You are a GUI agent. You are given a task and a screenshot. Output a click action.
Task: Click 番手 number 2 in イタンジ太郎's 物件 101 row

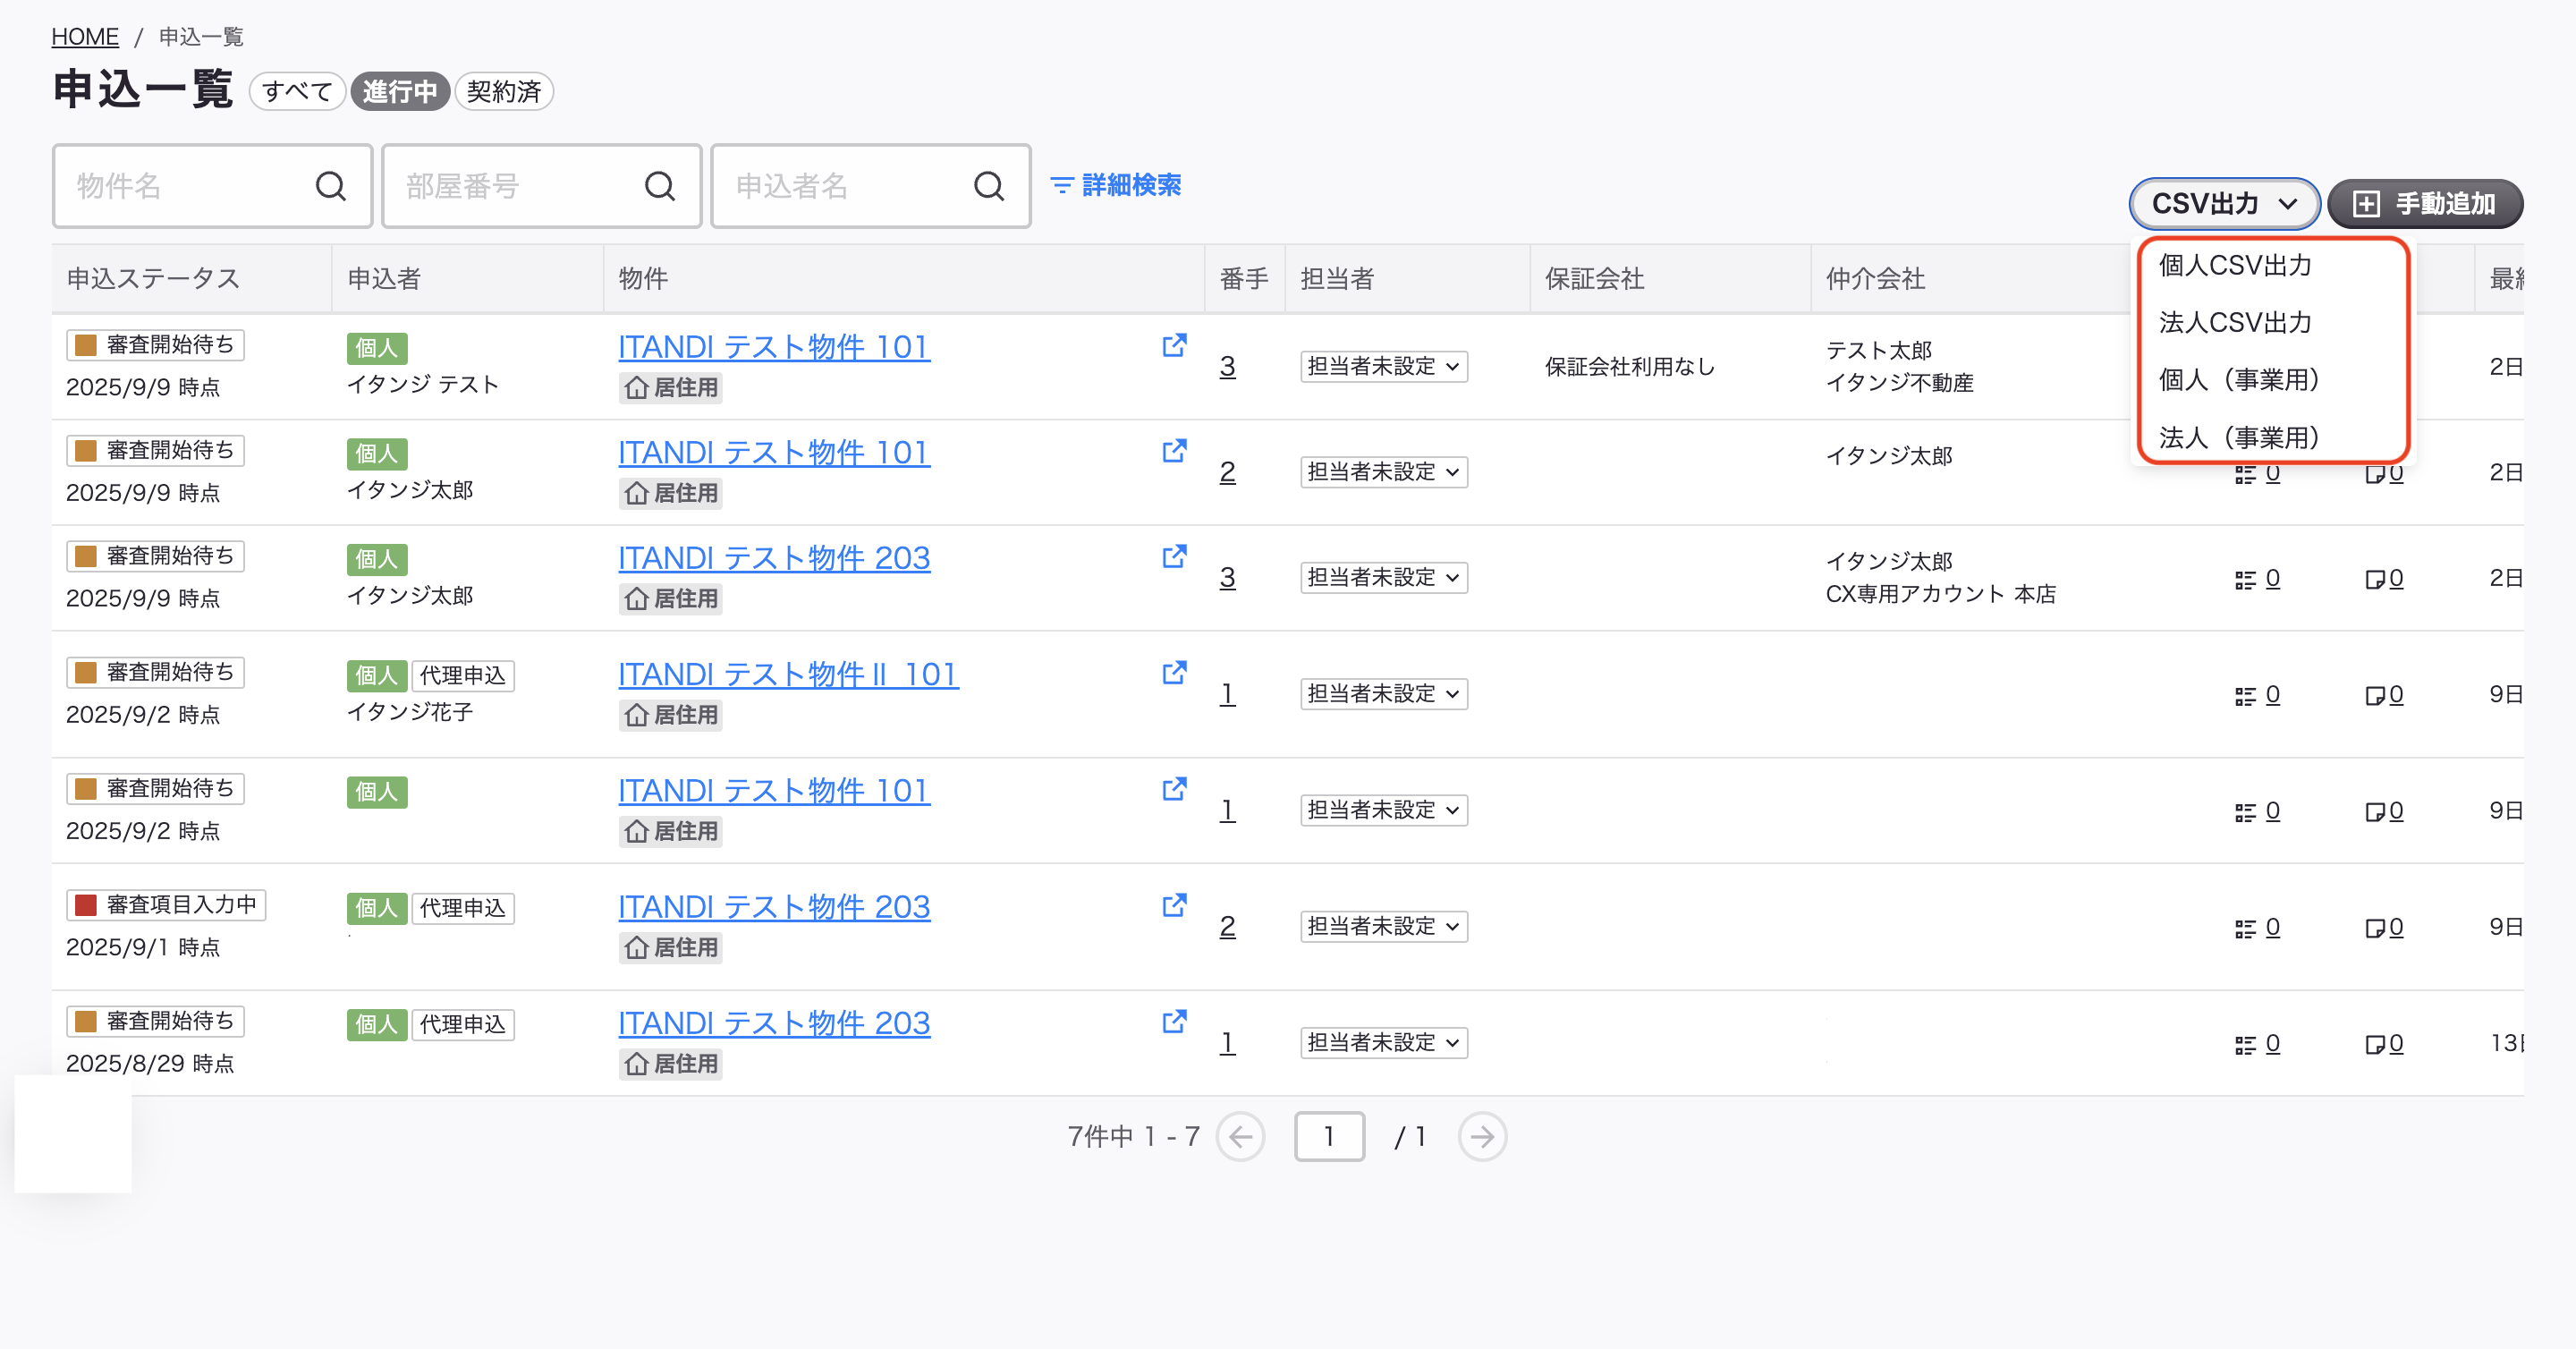click(x=1227, y=472)
